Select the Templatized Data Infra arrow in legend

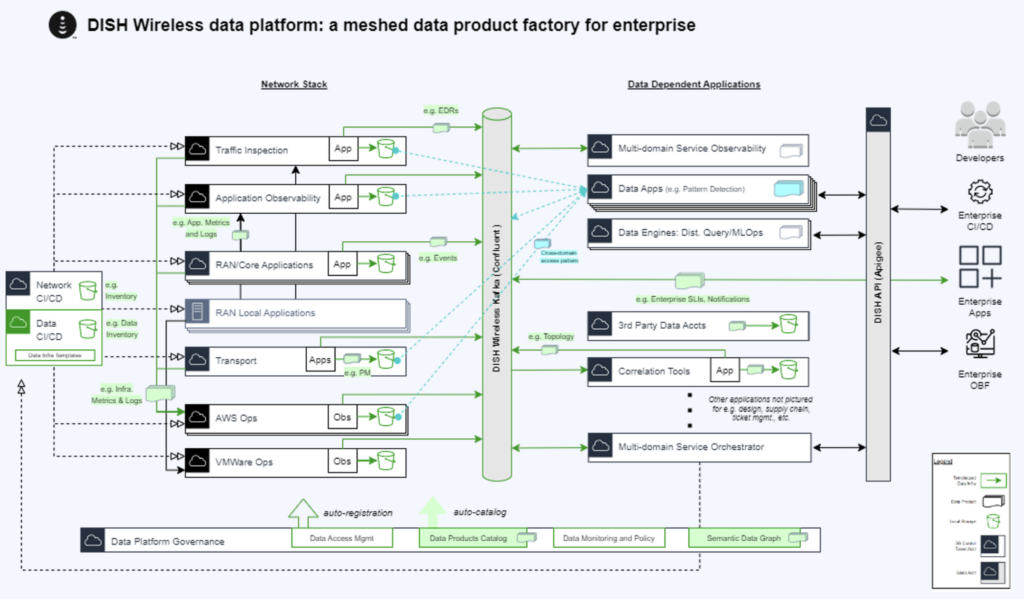pyautogui.click(x=995, y=480)
